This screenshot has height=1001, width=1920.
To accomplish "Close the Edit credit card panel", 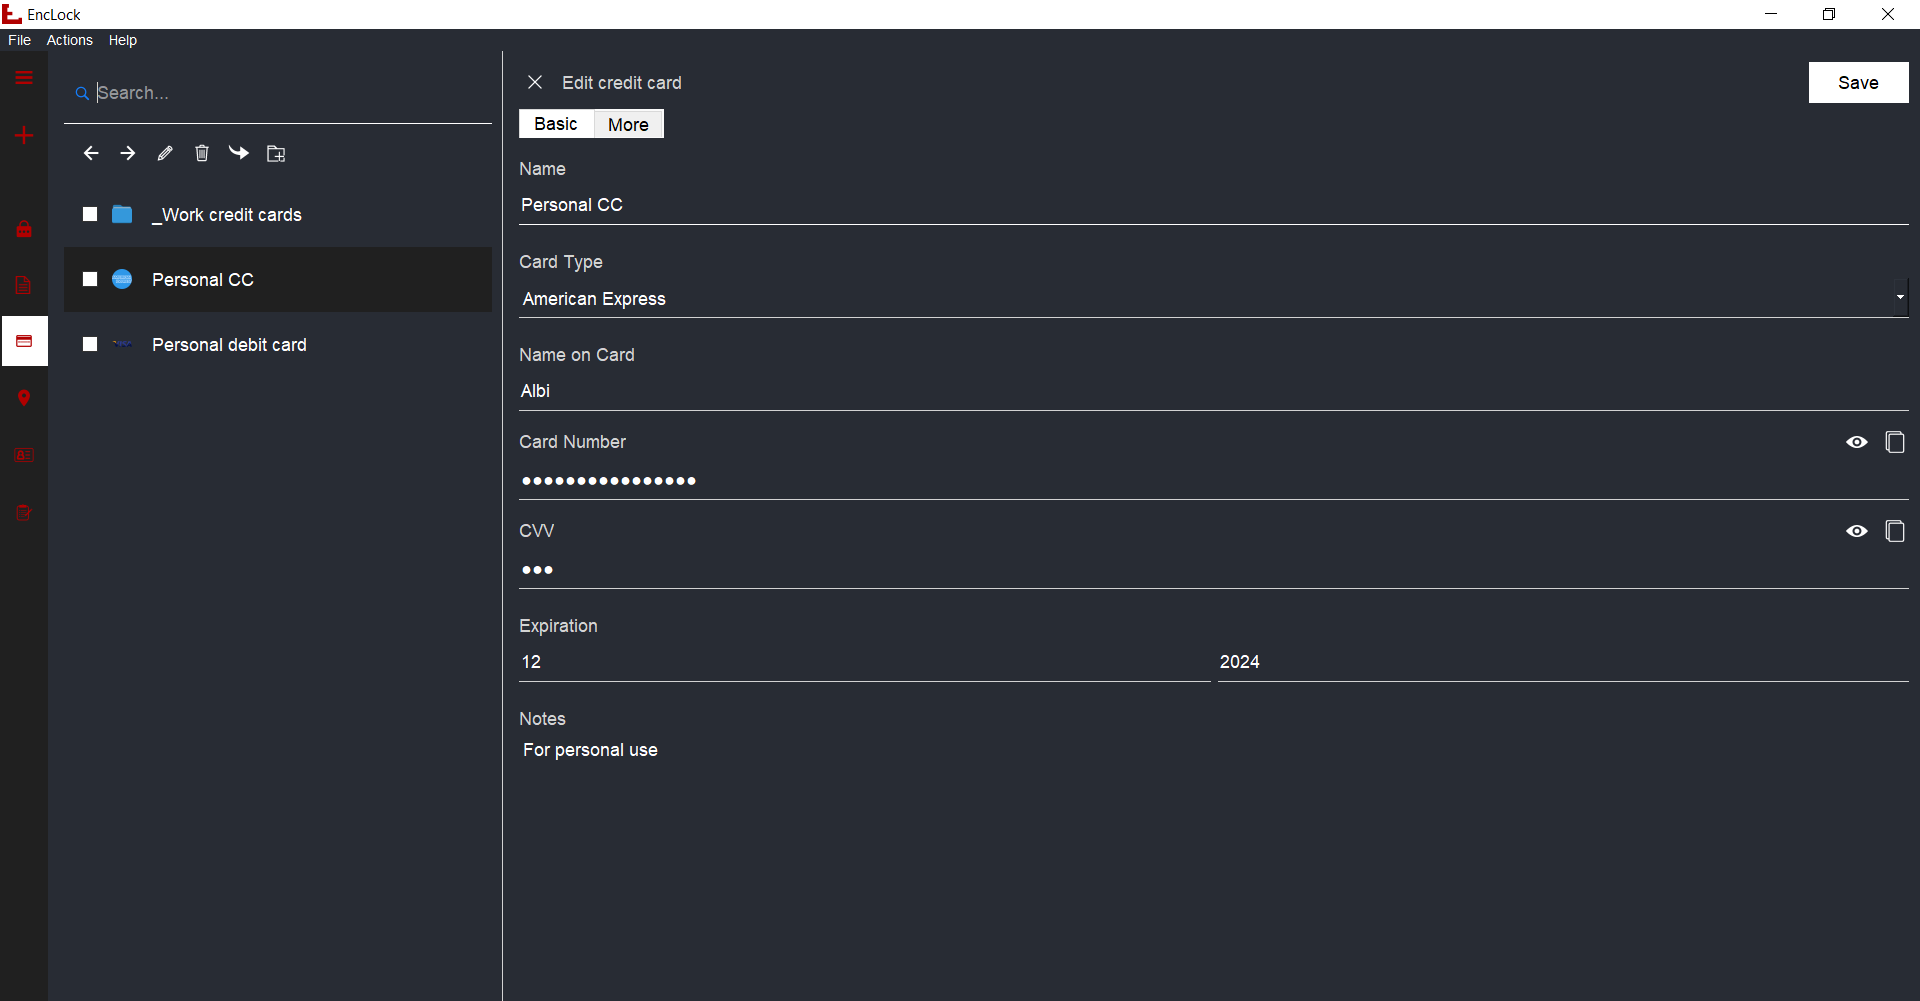I will 535,82.
